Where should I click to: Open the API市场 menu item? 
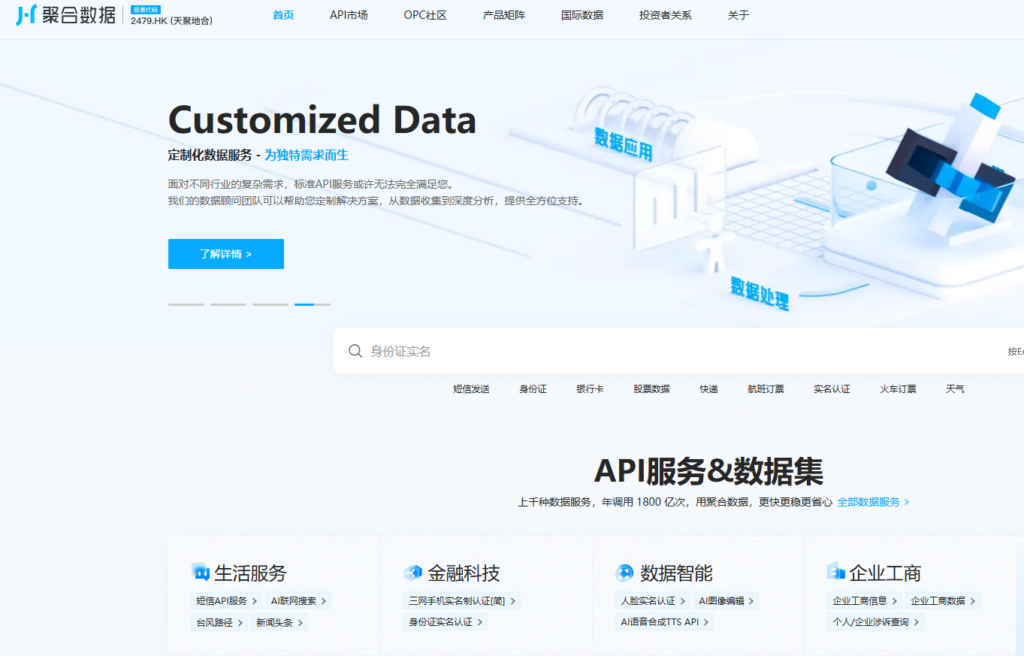click(x=349, y=15)
